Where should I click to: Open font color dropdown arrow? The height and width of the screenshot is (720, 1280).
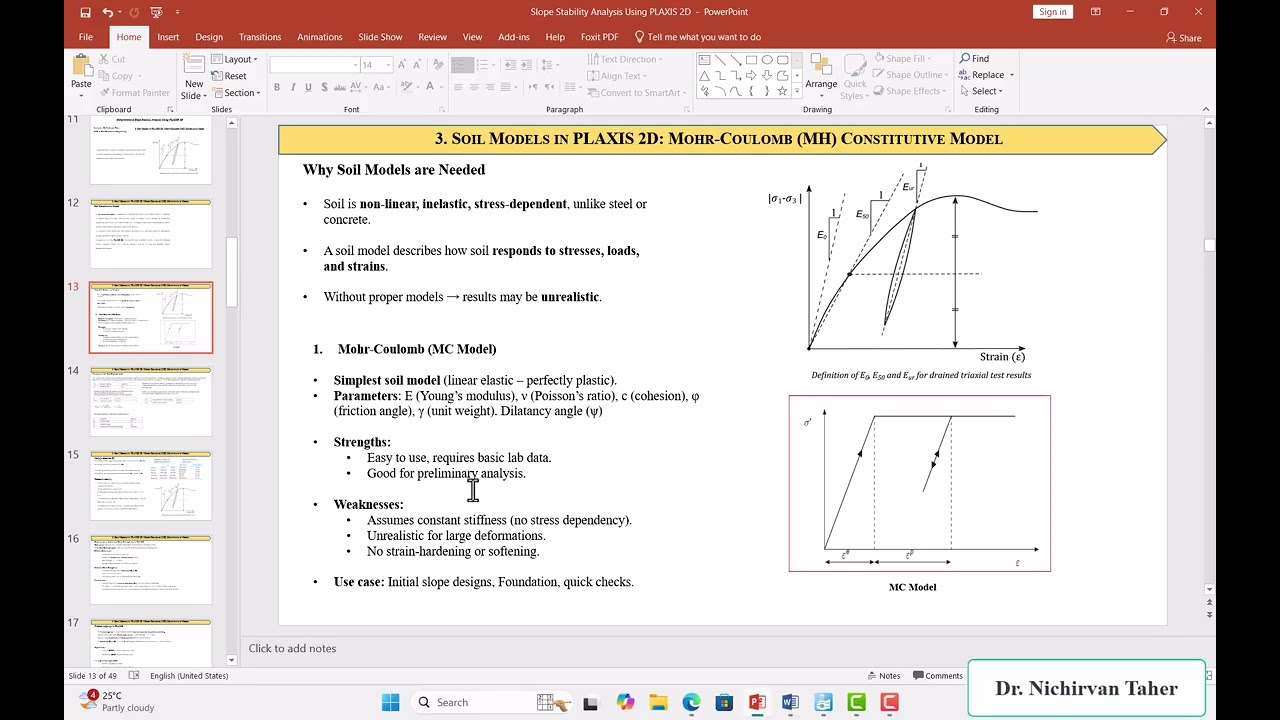tap(441, 87)
